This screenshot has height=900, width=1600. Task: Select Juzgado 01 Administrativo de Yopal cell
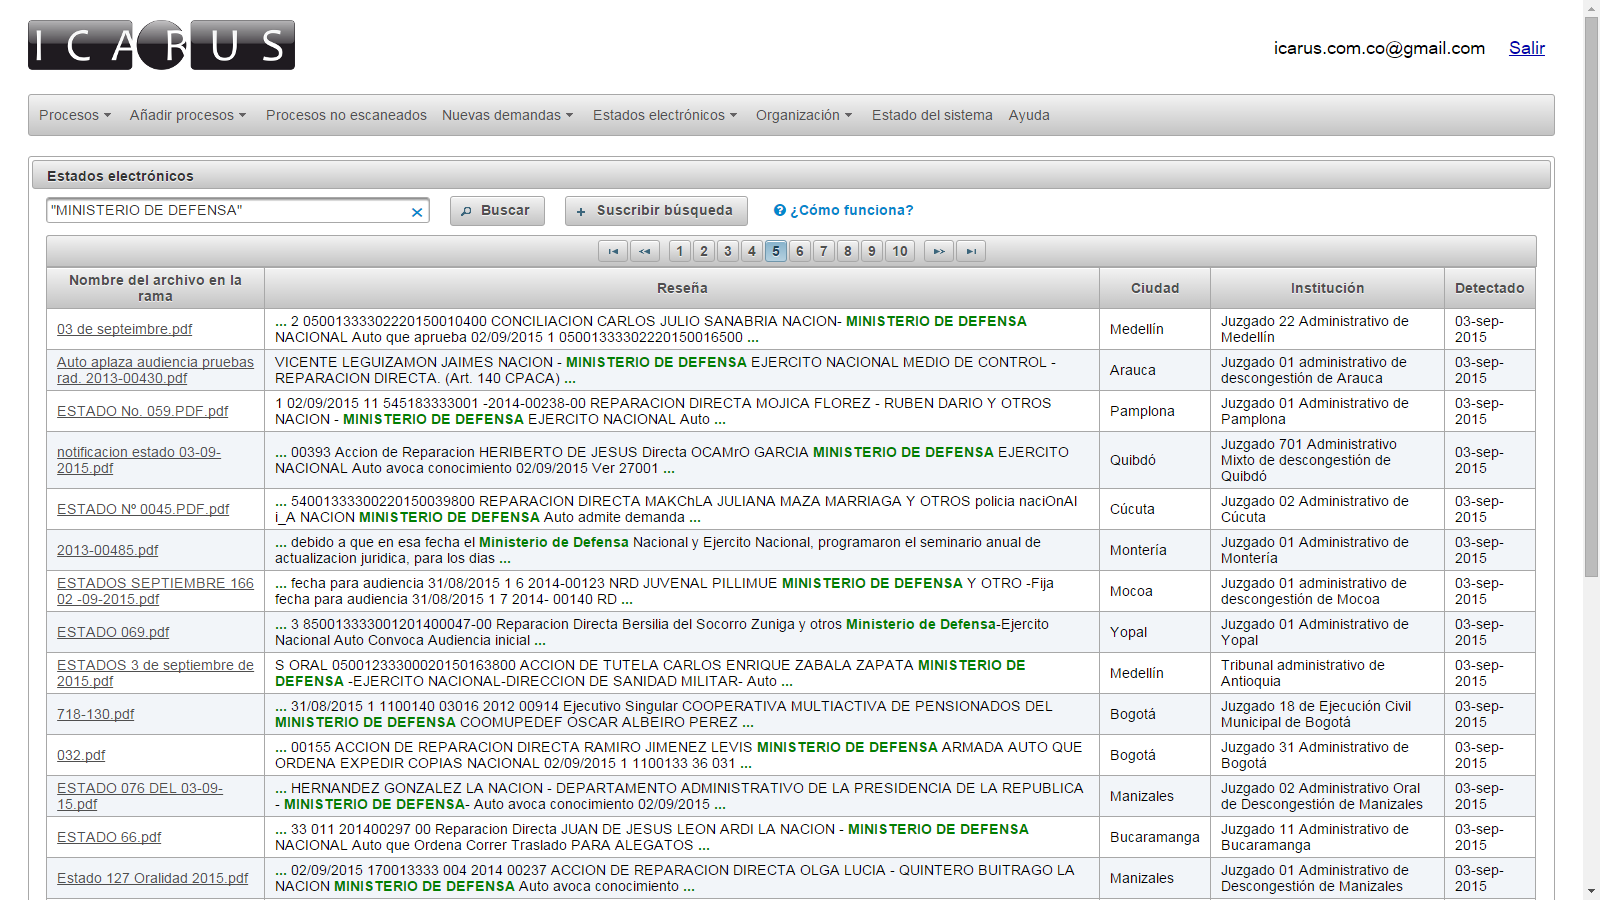coord(1327,632)
